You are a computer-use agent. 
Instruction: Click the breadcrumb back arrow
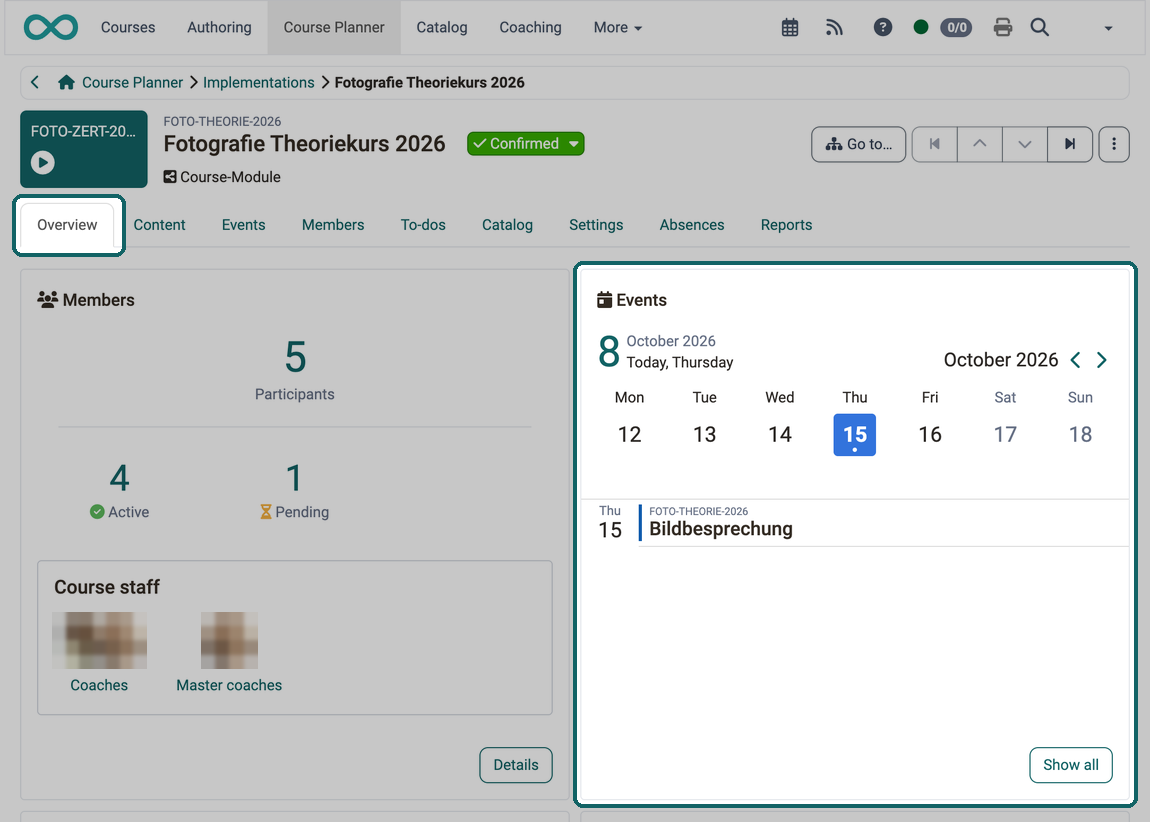34,82
